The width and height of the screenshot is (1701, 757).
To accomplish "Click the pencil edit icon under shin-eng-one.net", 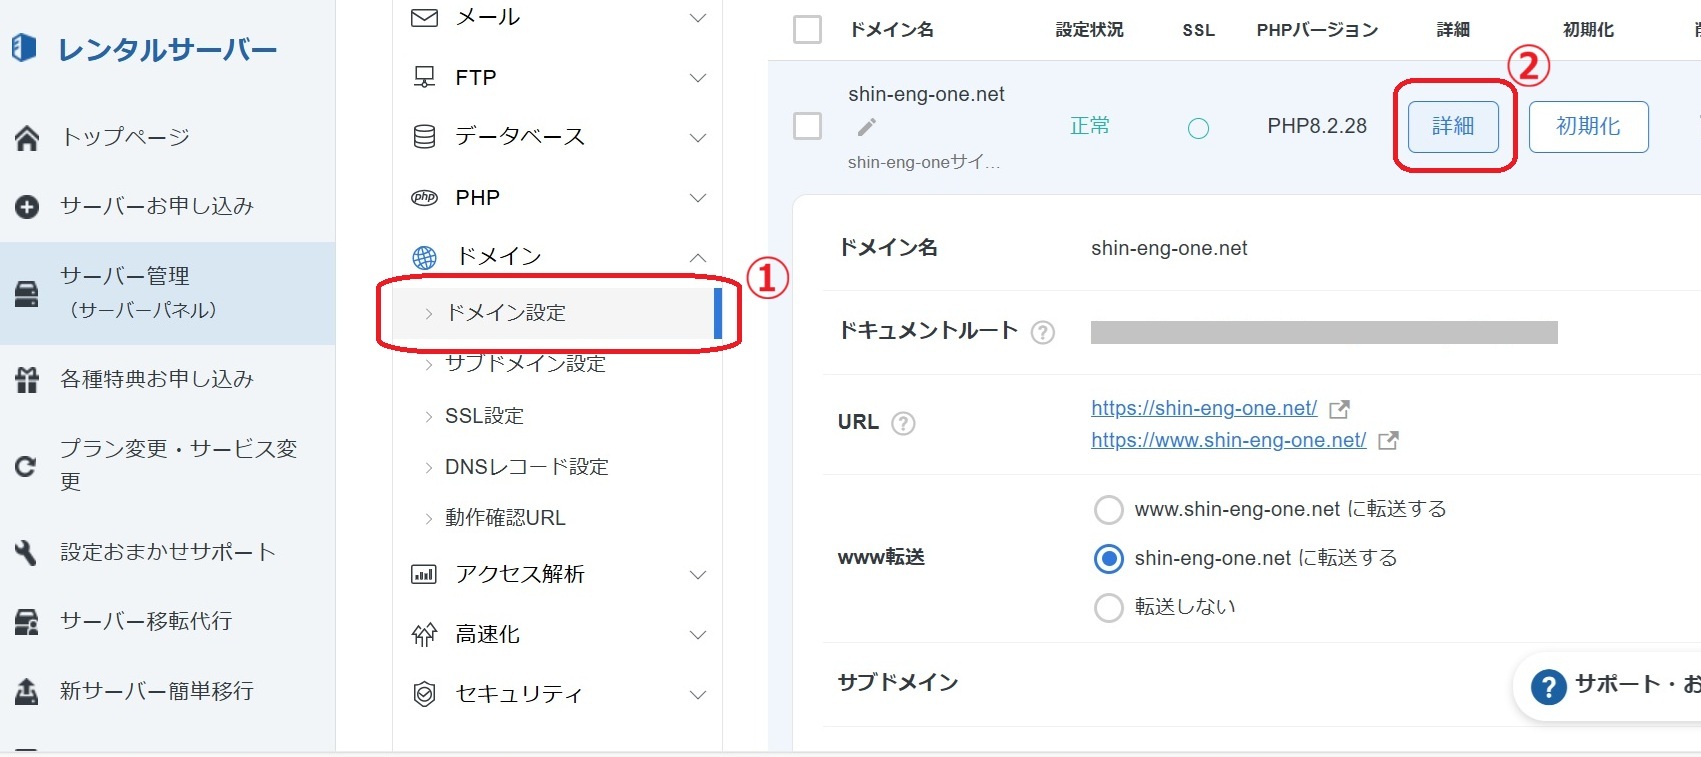I will [x=867, y=127].
